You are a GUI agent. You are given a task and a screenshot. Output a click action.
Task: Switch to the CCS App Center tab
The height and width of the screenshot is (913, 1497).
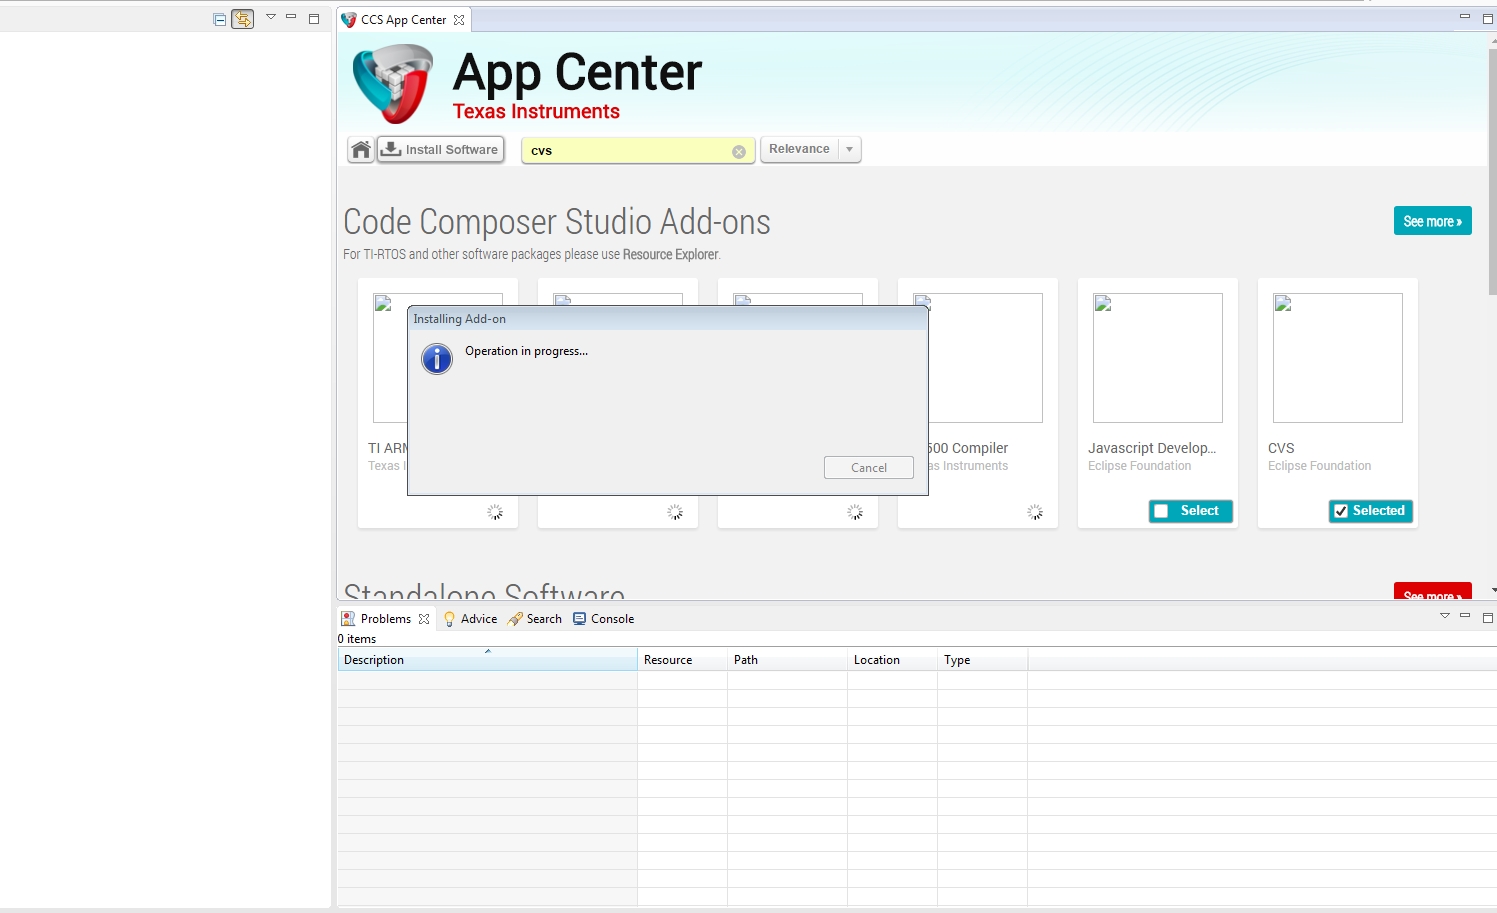(404, 20)
